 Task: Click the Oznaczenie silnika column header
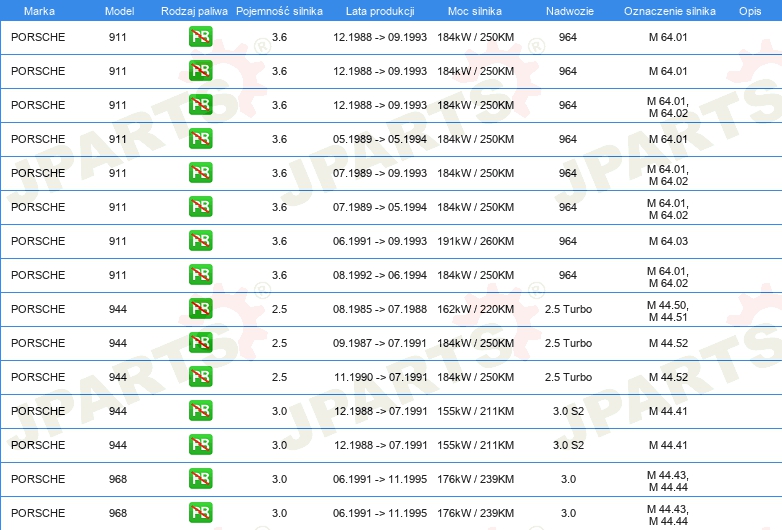pos(669,11)
